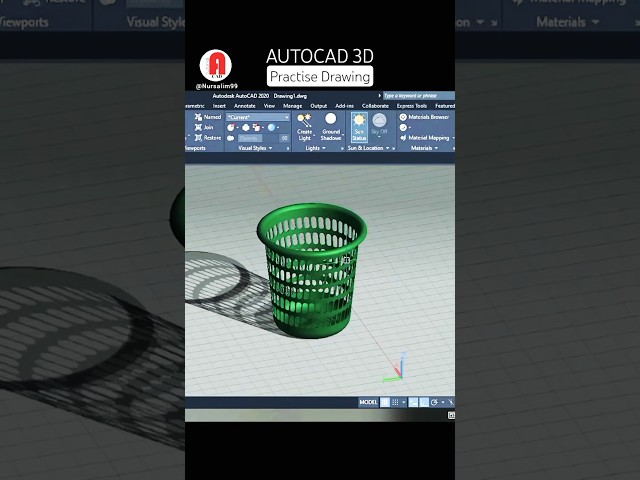
Task: Click the keyword search box
Action: point(419,96)
